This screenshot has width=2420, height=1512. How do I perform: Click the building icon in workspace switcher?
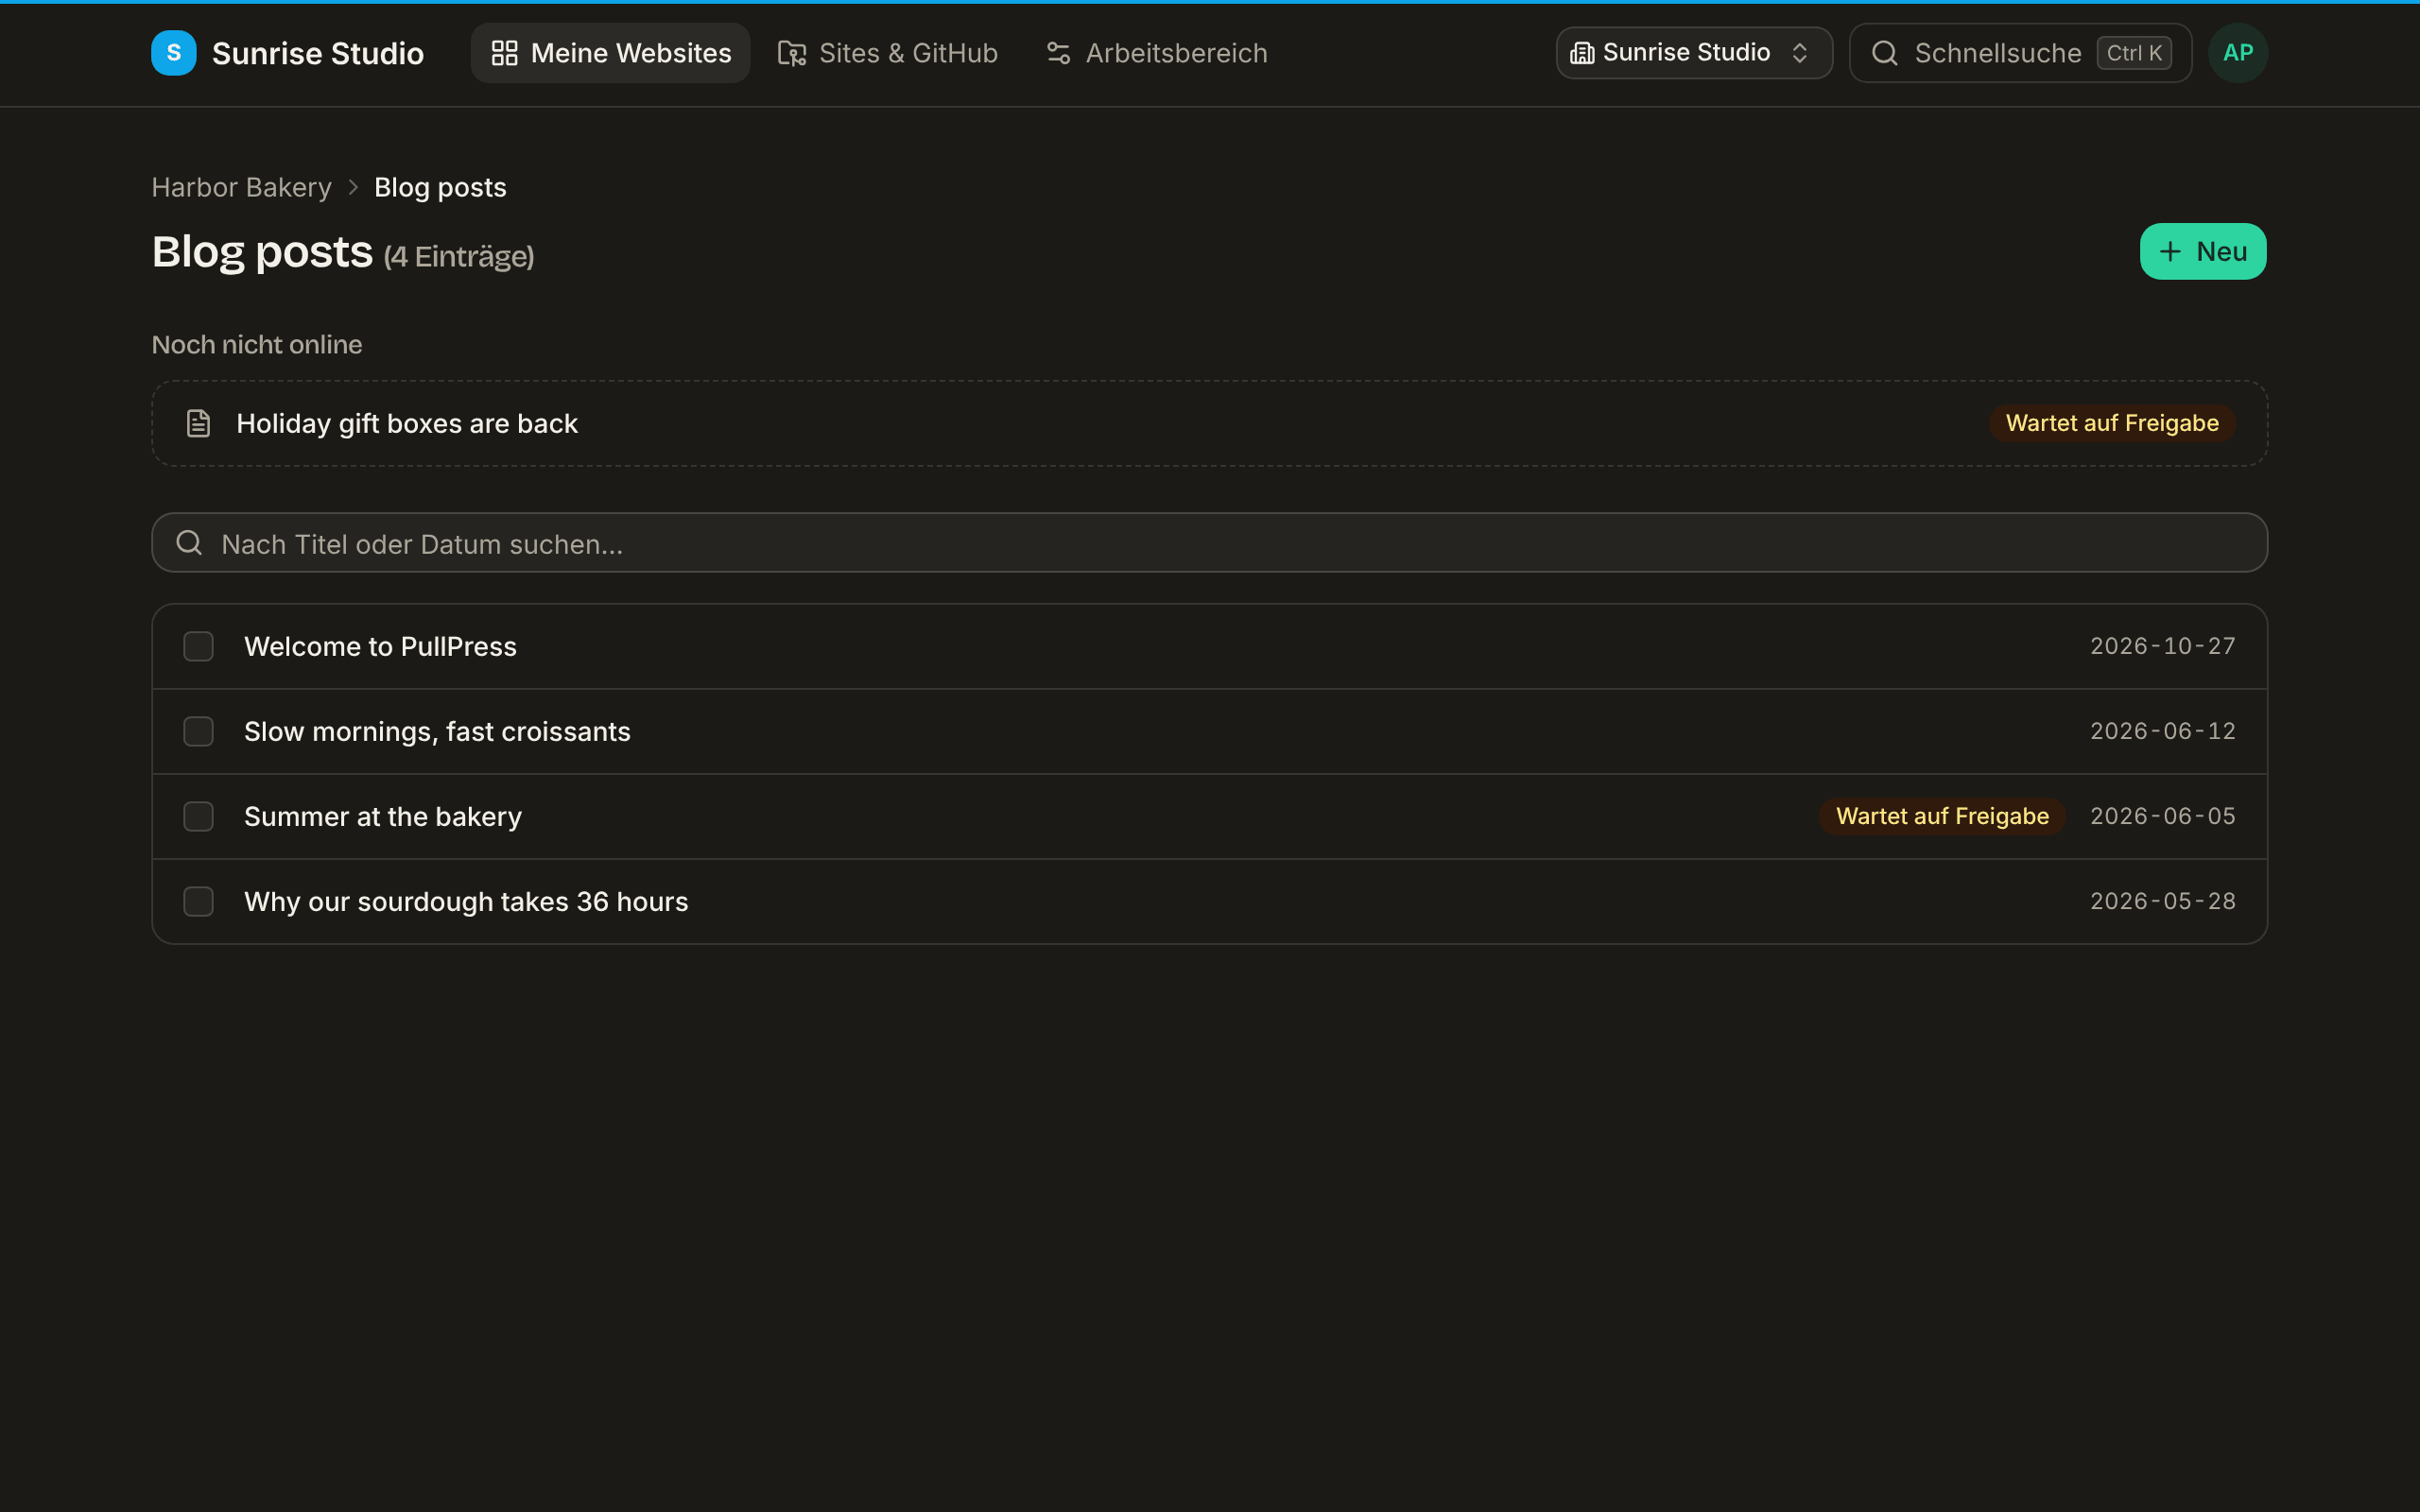(x=1582, y=53)
